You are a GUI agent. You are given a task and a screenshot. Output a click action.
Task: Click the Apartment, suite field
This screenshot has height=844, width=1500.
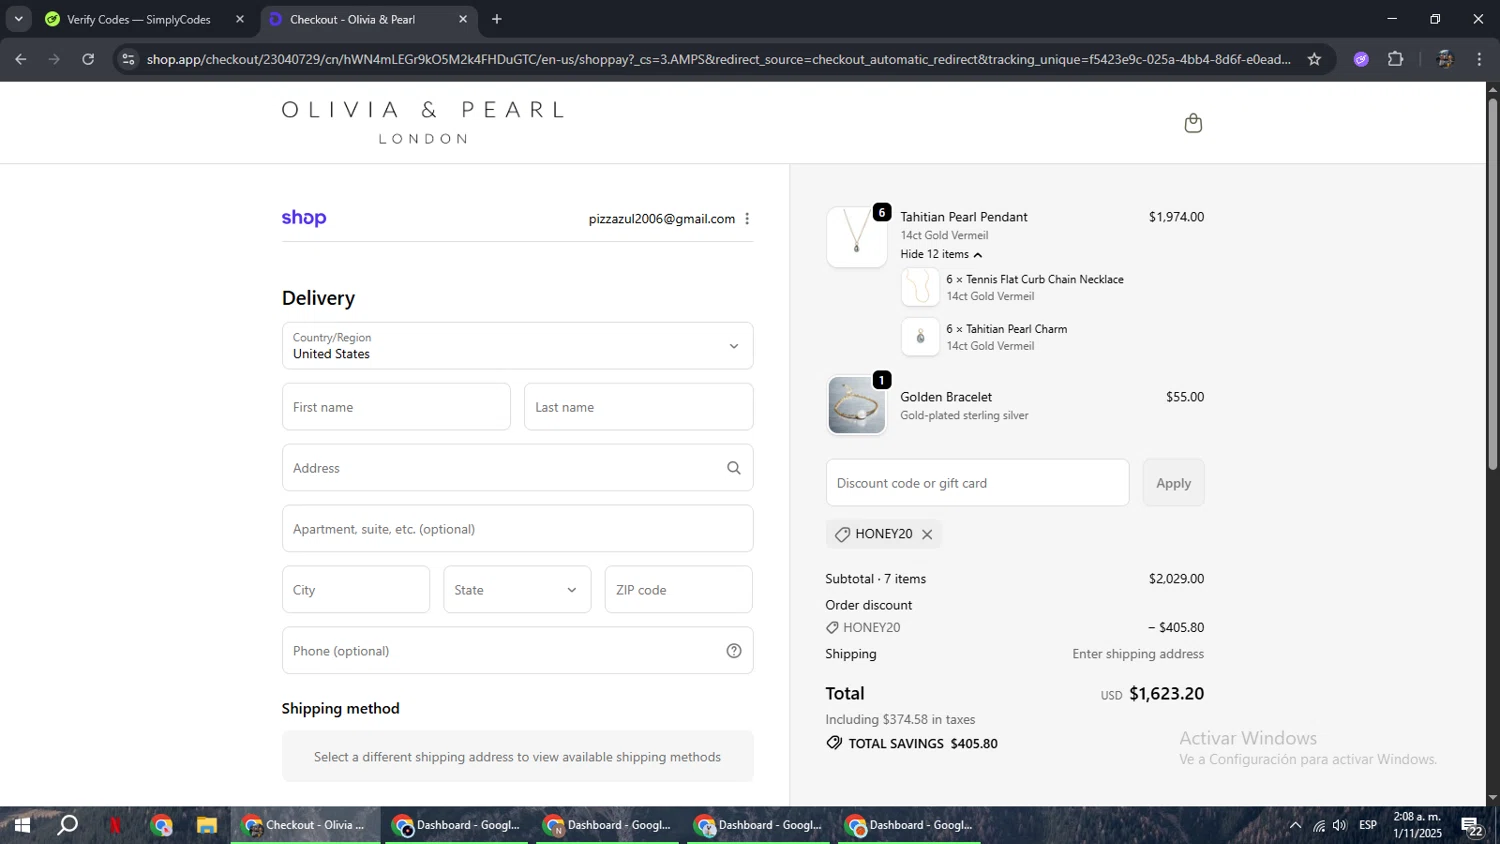(x=517, y=529)
